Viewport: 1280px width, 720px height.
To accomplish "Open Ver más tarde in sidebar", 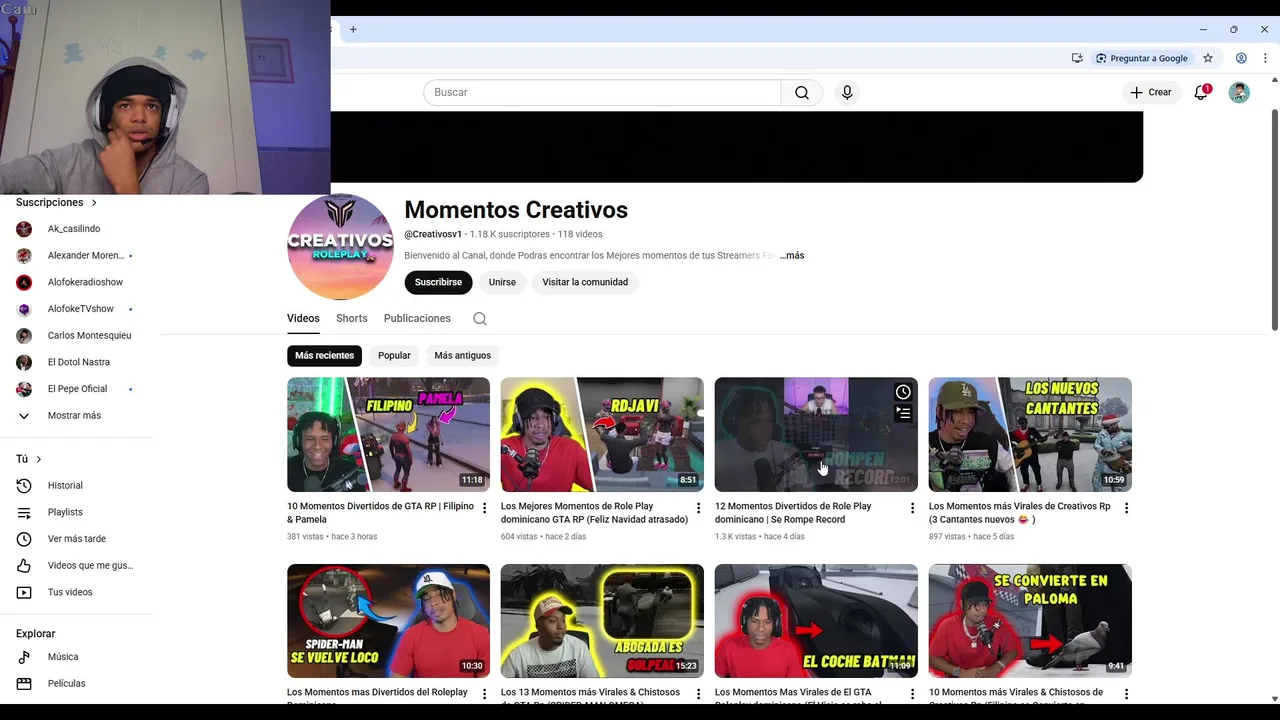I will click(76, 539).
